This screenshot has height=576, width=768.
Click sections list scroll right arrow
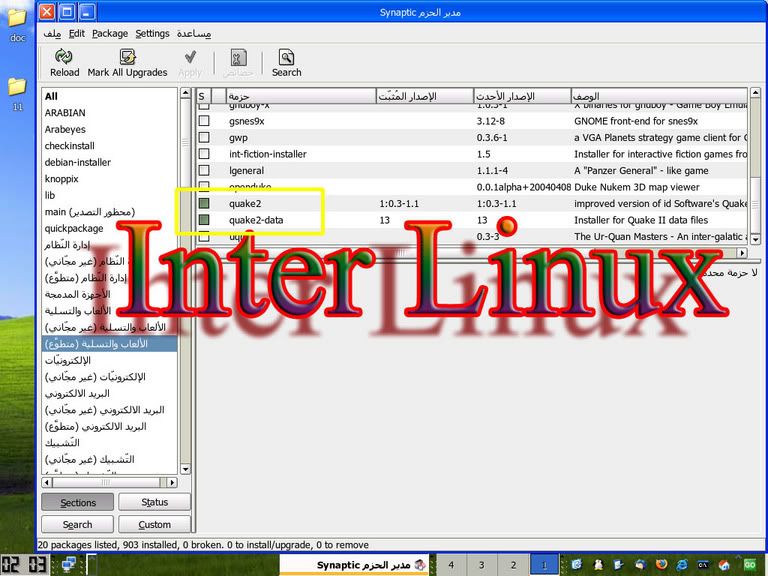point(171,482)
